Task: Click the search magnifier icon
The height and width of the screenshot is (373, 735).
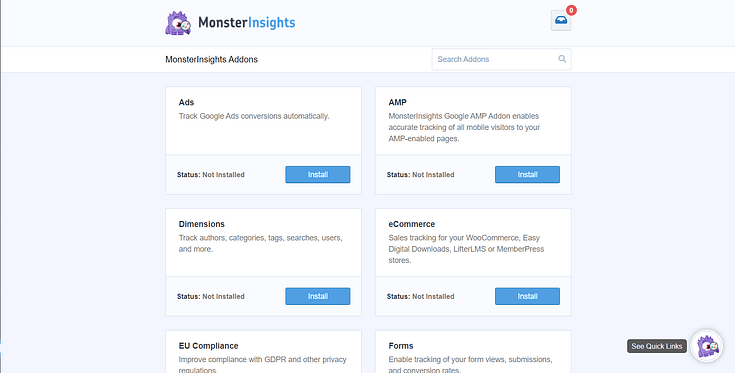Action: click(562, 59)
